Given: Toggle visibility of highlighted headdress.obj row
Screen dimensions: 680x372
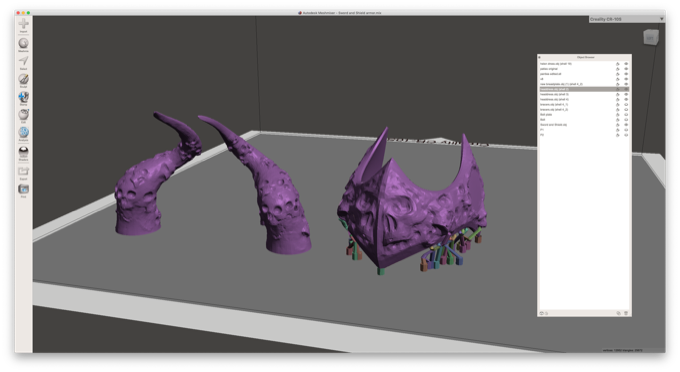Looking at the screenshot, I should [626, 89].
